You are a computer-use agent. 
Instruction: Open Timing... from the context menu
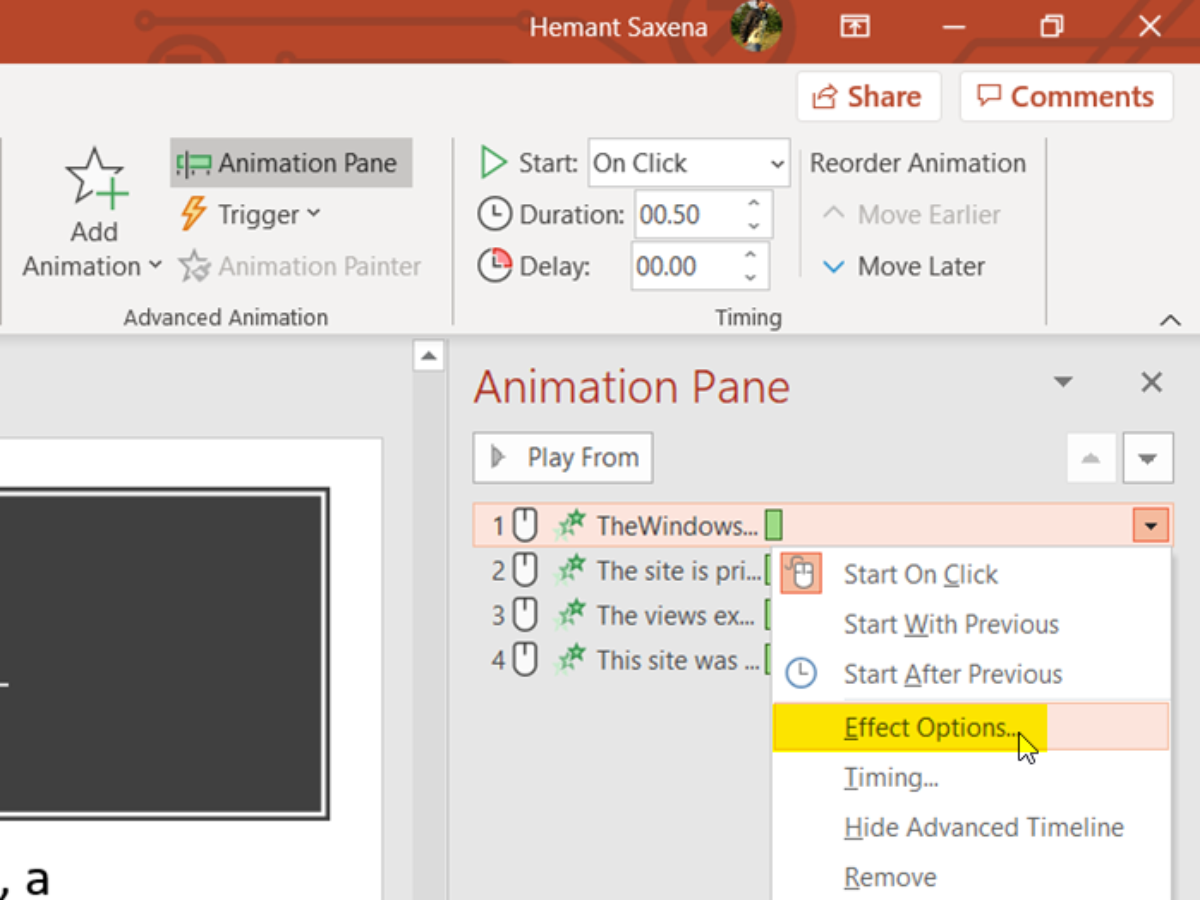click(x=970, y=778)
